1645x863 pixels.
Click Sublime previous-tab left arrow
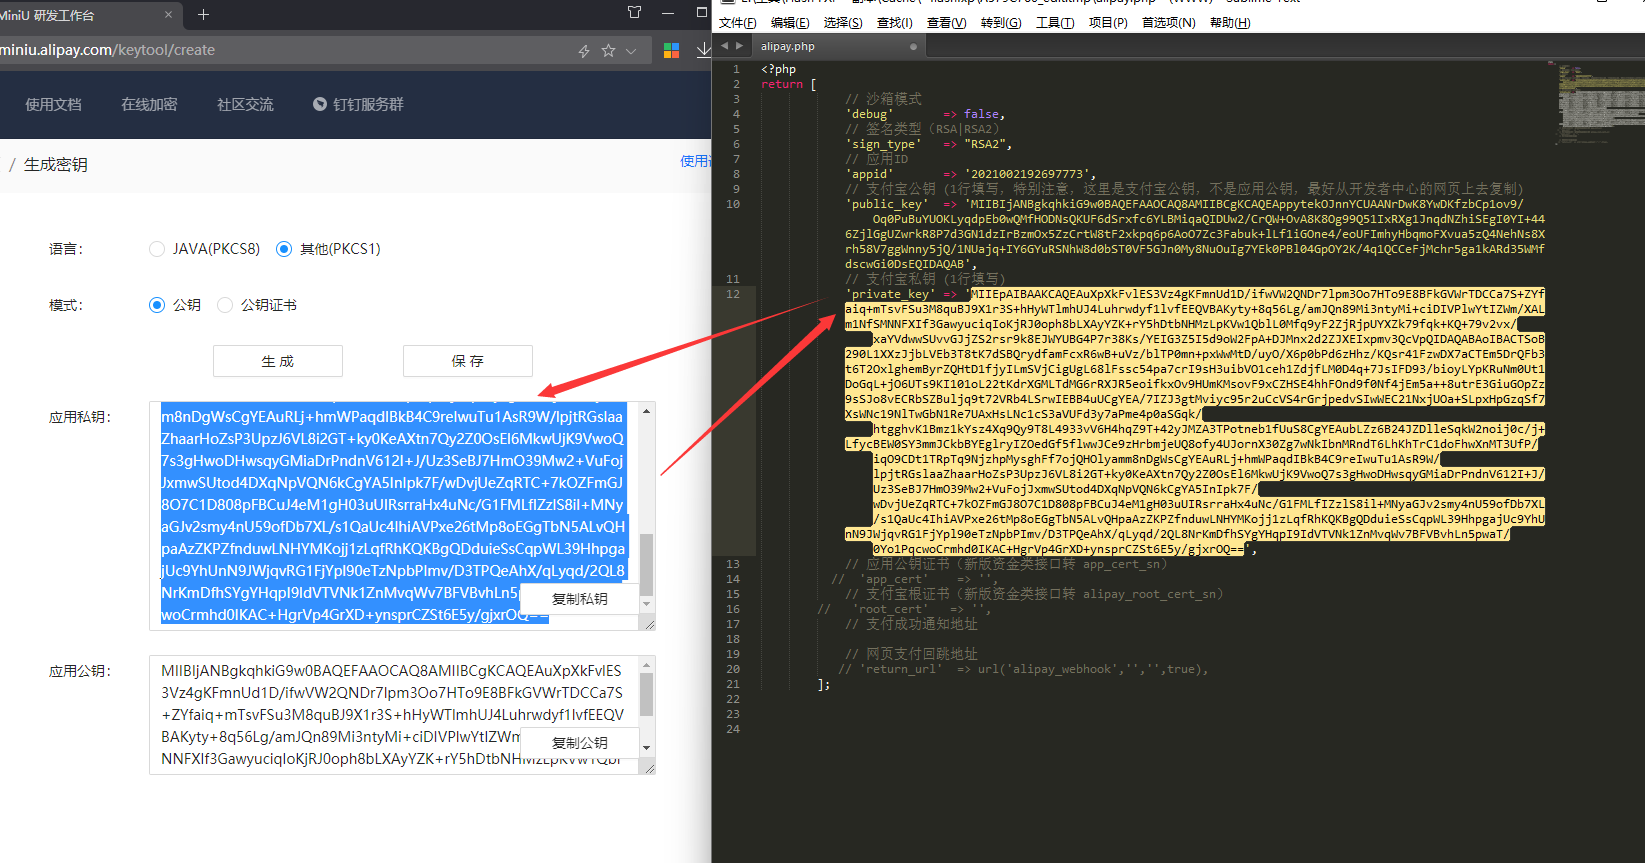pos(725,46)
